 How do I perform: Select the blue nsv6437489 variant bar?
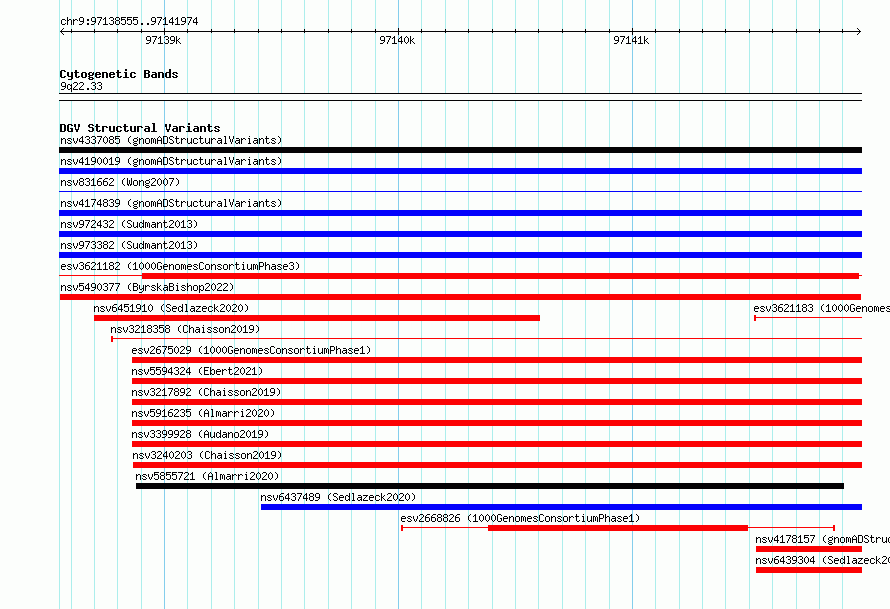click(561, 507)
